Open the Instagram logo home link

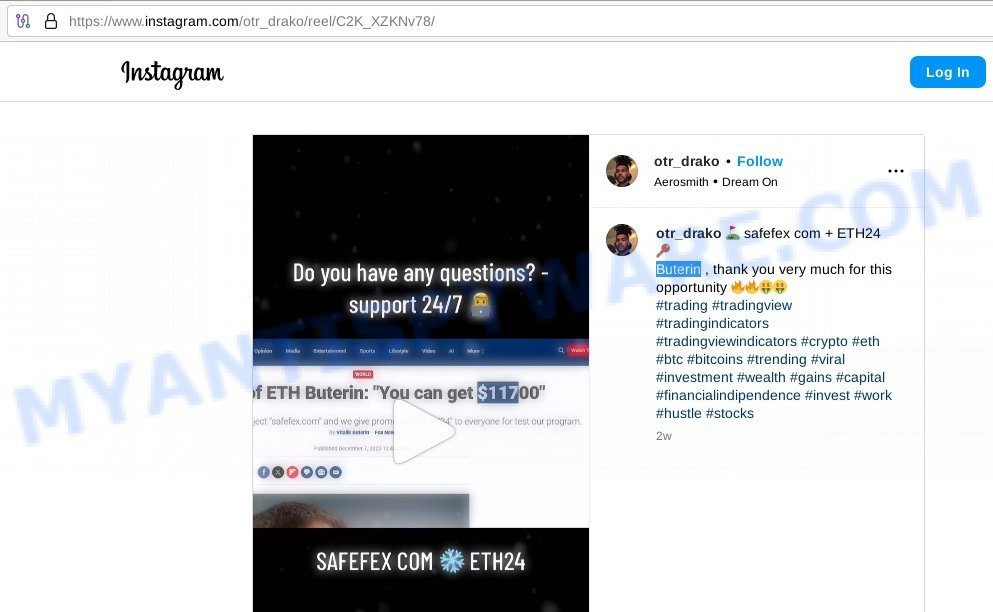point(172,73)
